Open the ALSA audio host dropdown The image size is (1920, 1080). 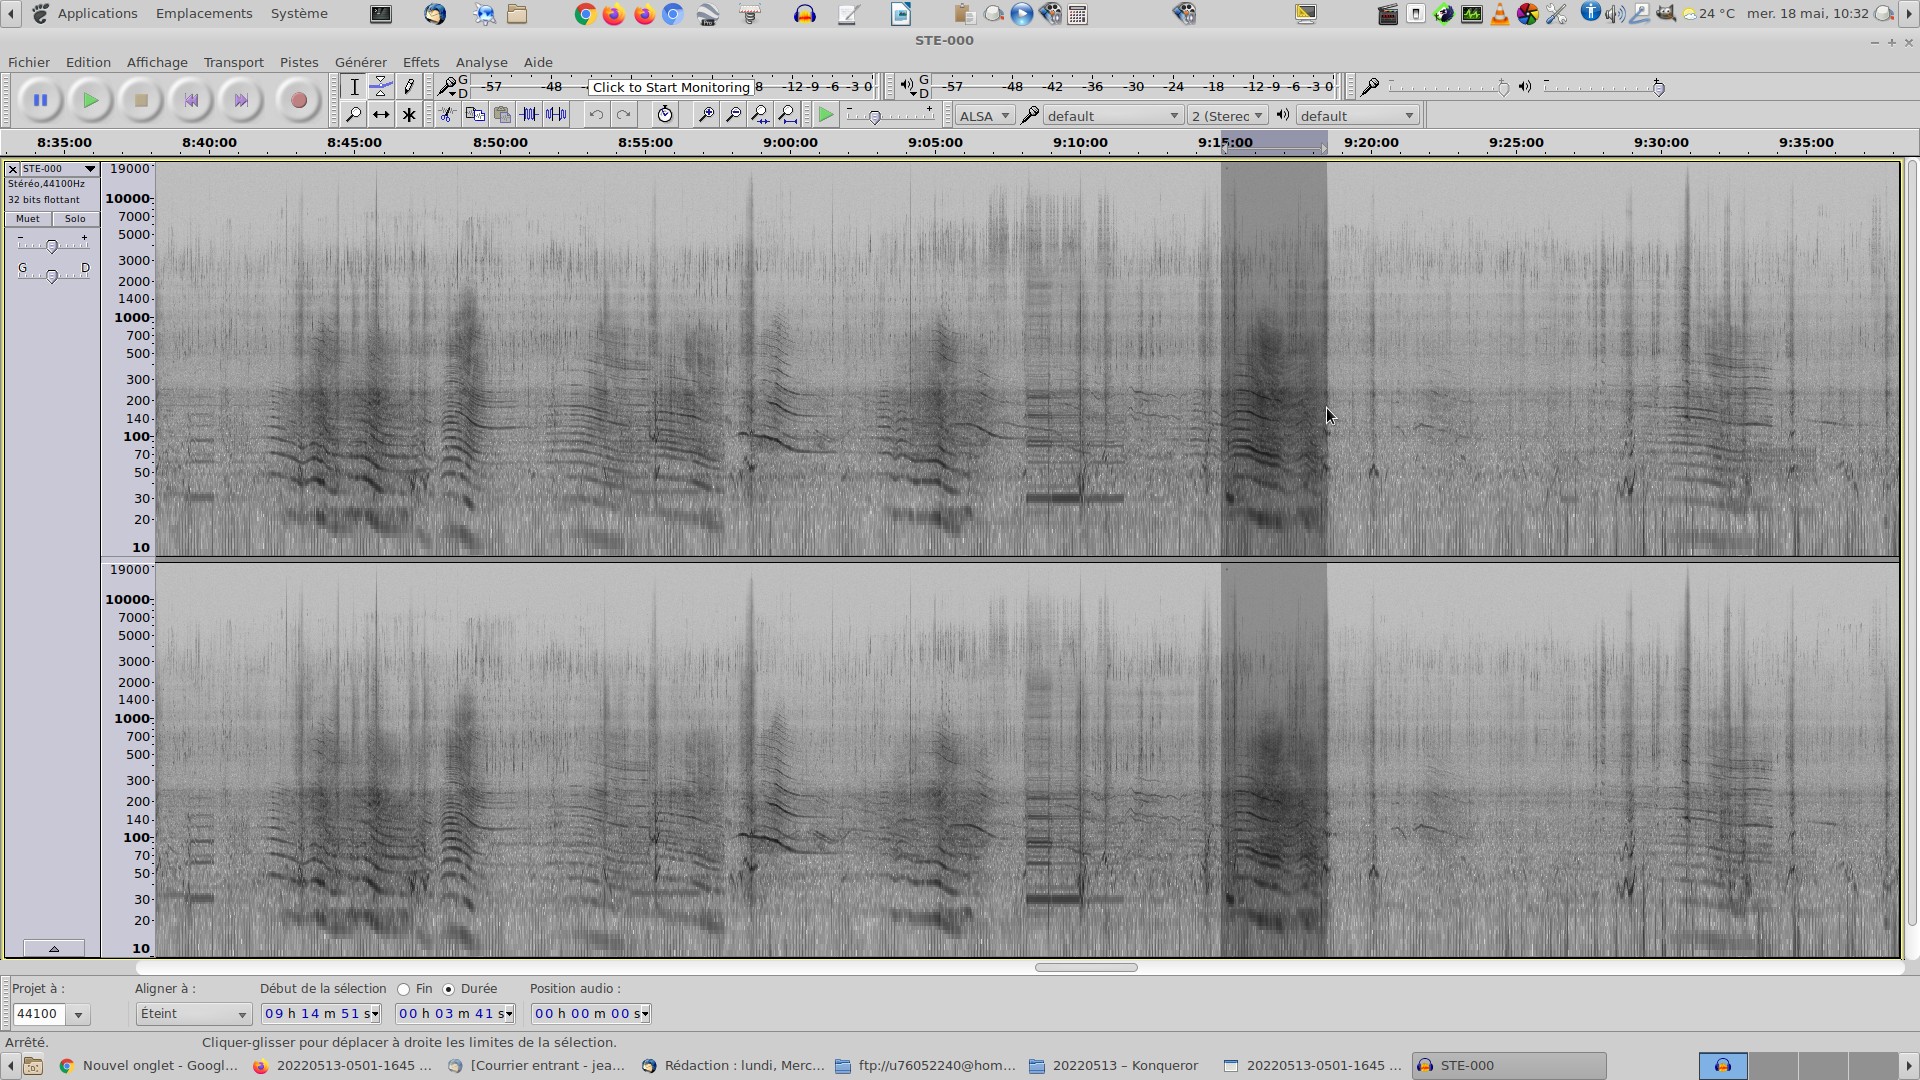pos(984,116)
